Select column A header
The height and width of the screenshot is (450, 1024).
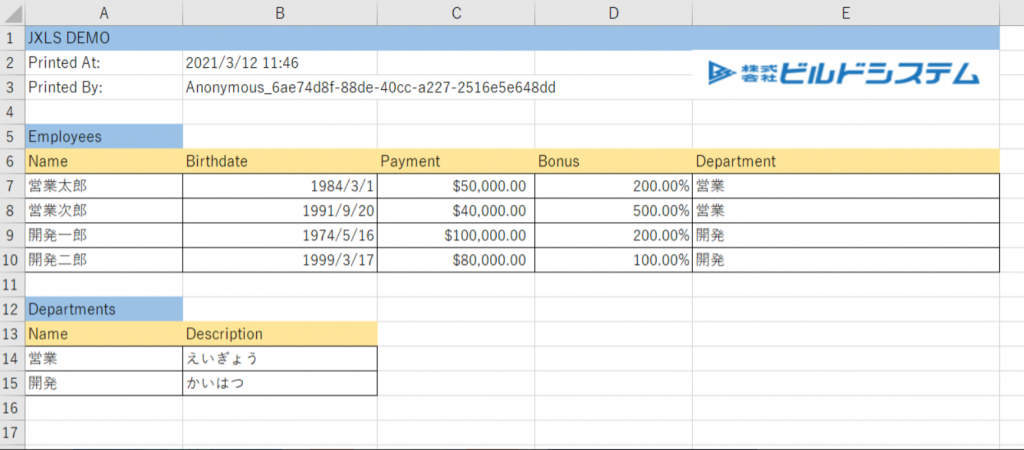tap(104, 13)
